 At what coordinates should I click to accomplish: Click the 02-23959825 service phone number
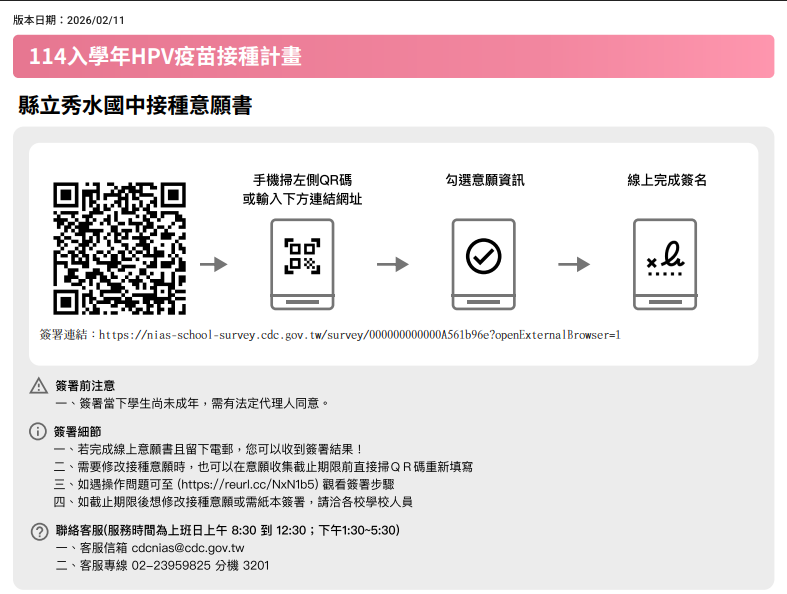tap(171, 565)
